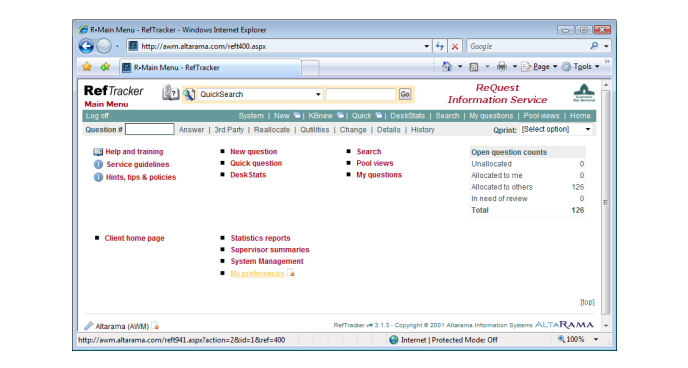Click the Australian War Memorial logo
The image size is (688, 368).
click(x=584, y=93)
